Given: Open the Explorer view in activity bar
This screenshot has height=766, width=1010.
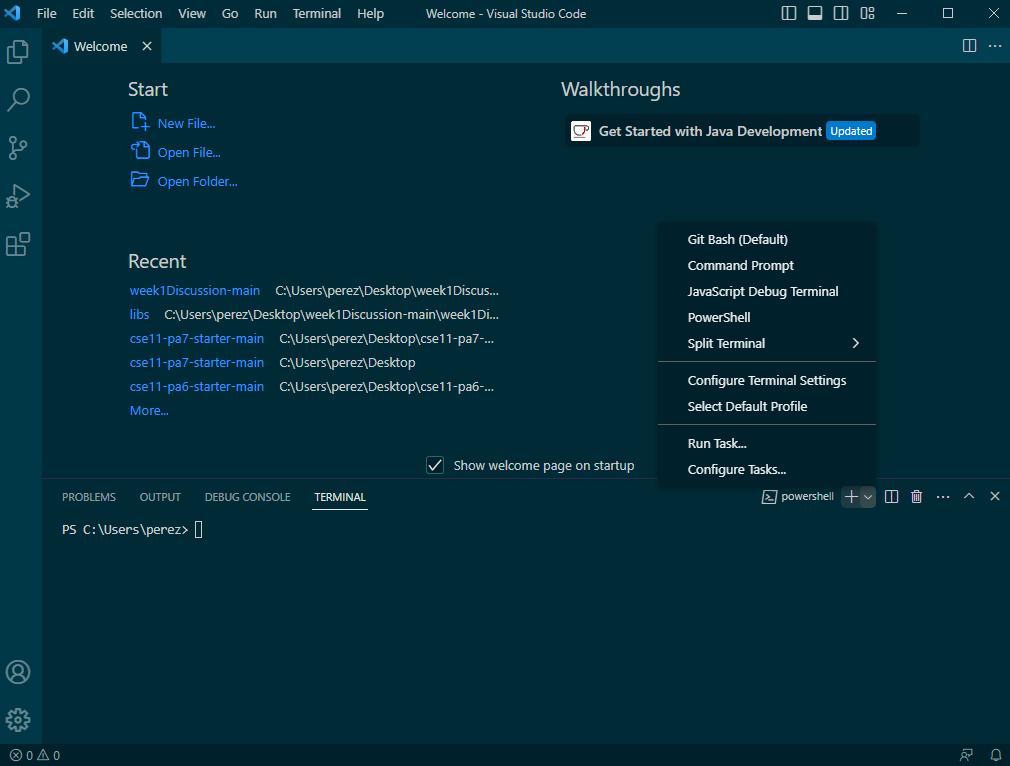Looking at the screenshot, I should point(18,52).
